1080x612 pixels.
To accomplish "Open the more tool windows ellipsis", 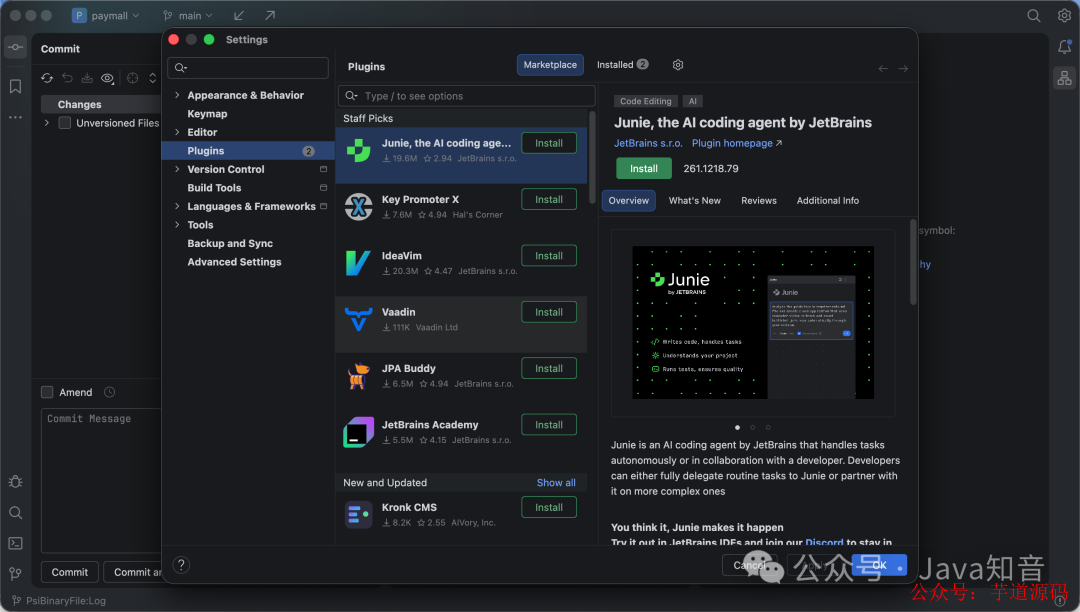I will 15,118.
